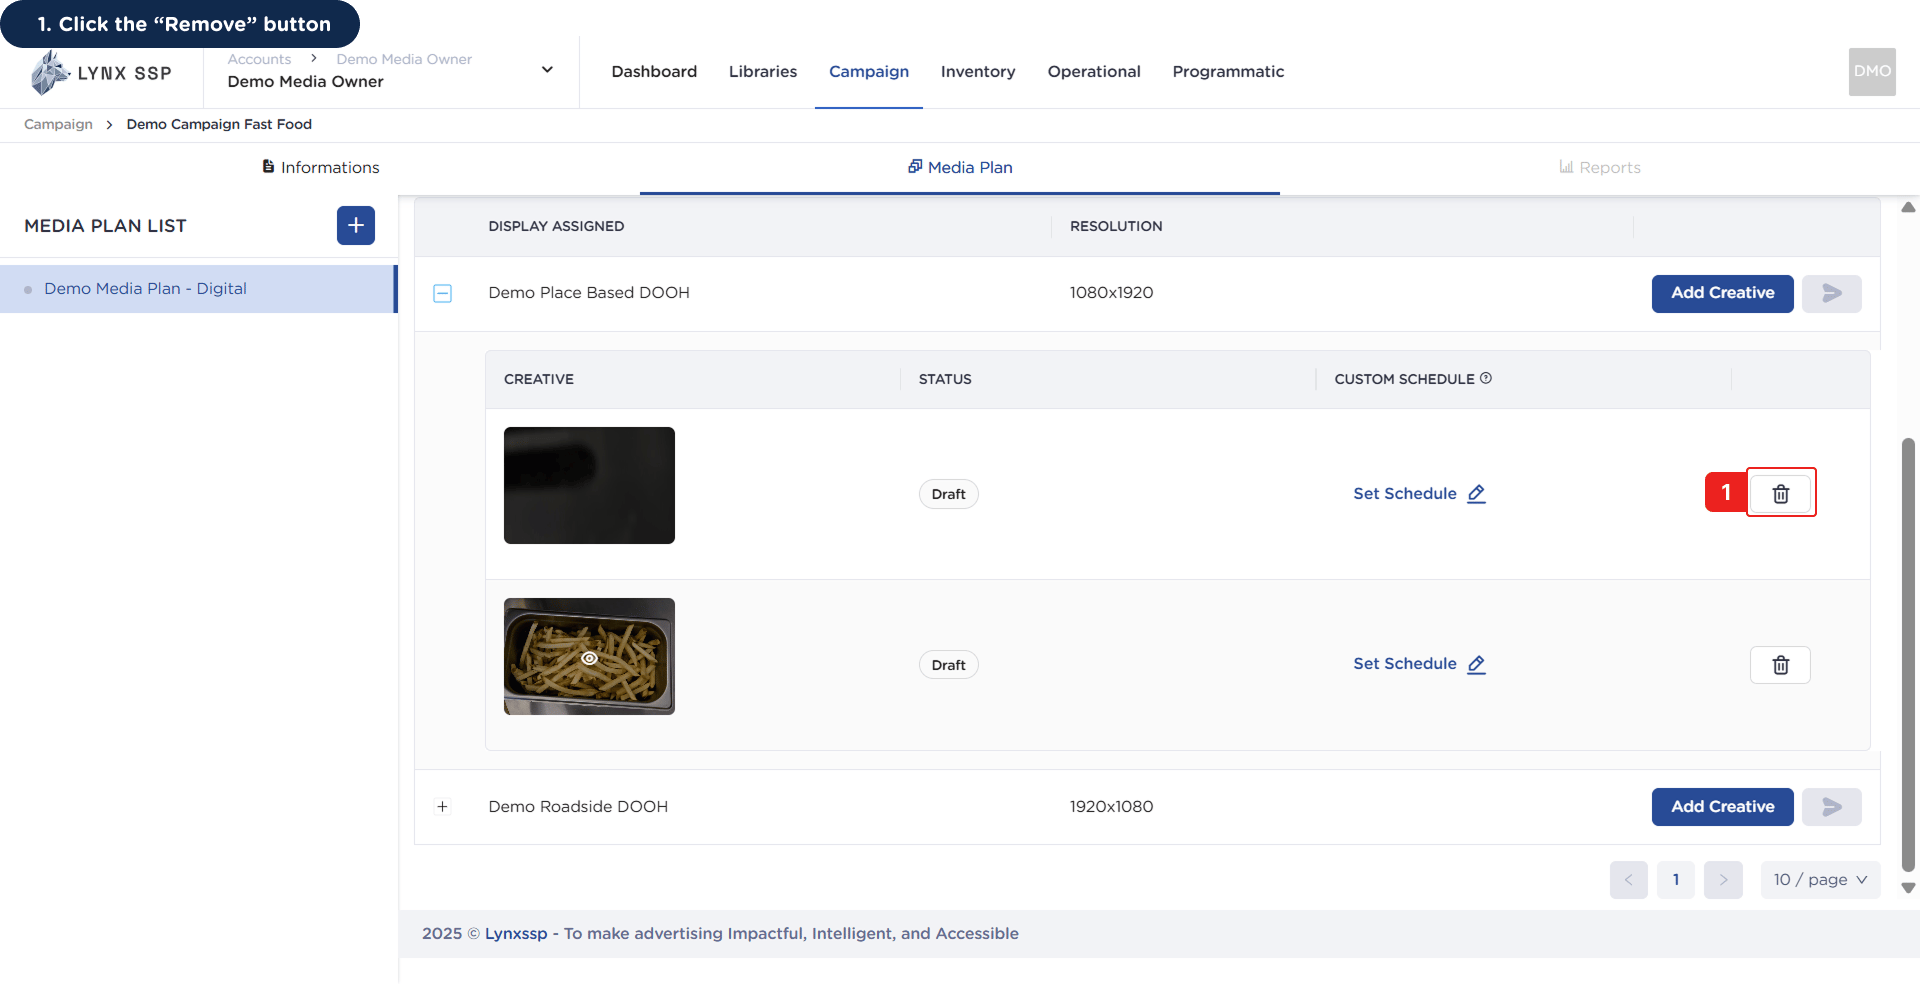Open the Dashboard menu
This screenshot has height=984, width=1920.
pos(654,72)
